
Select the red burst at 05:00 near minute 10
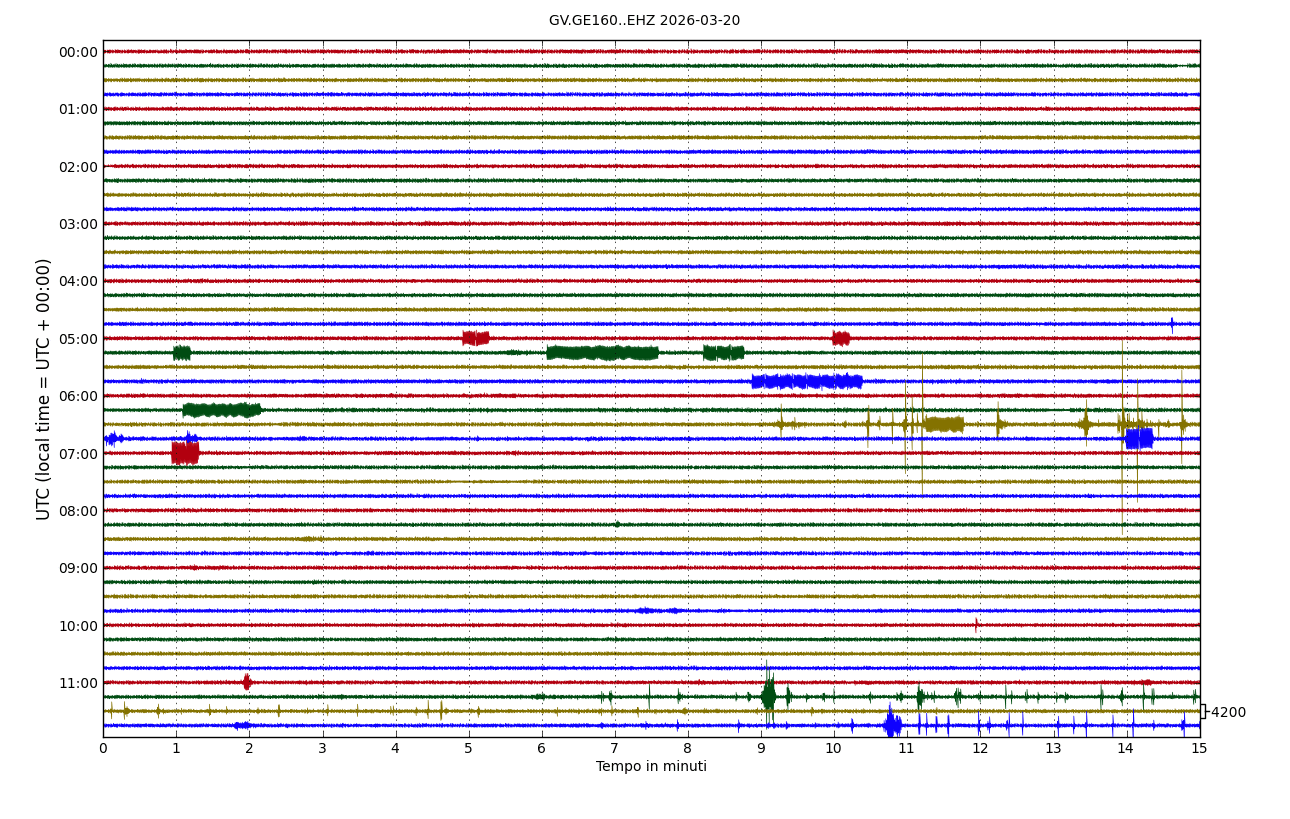tap(841, 338)
